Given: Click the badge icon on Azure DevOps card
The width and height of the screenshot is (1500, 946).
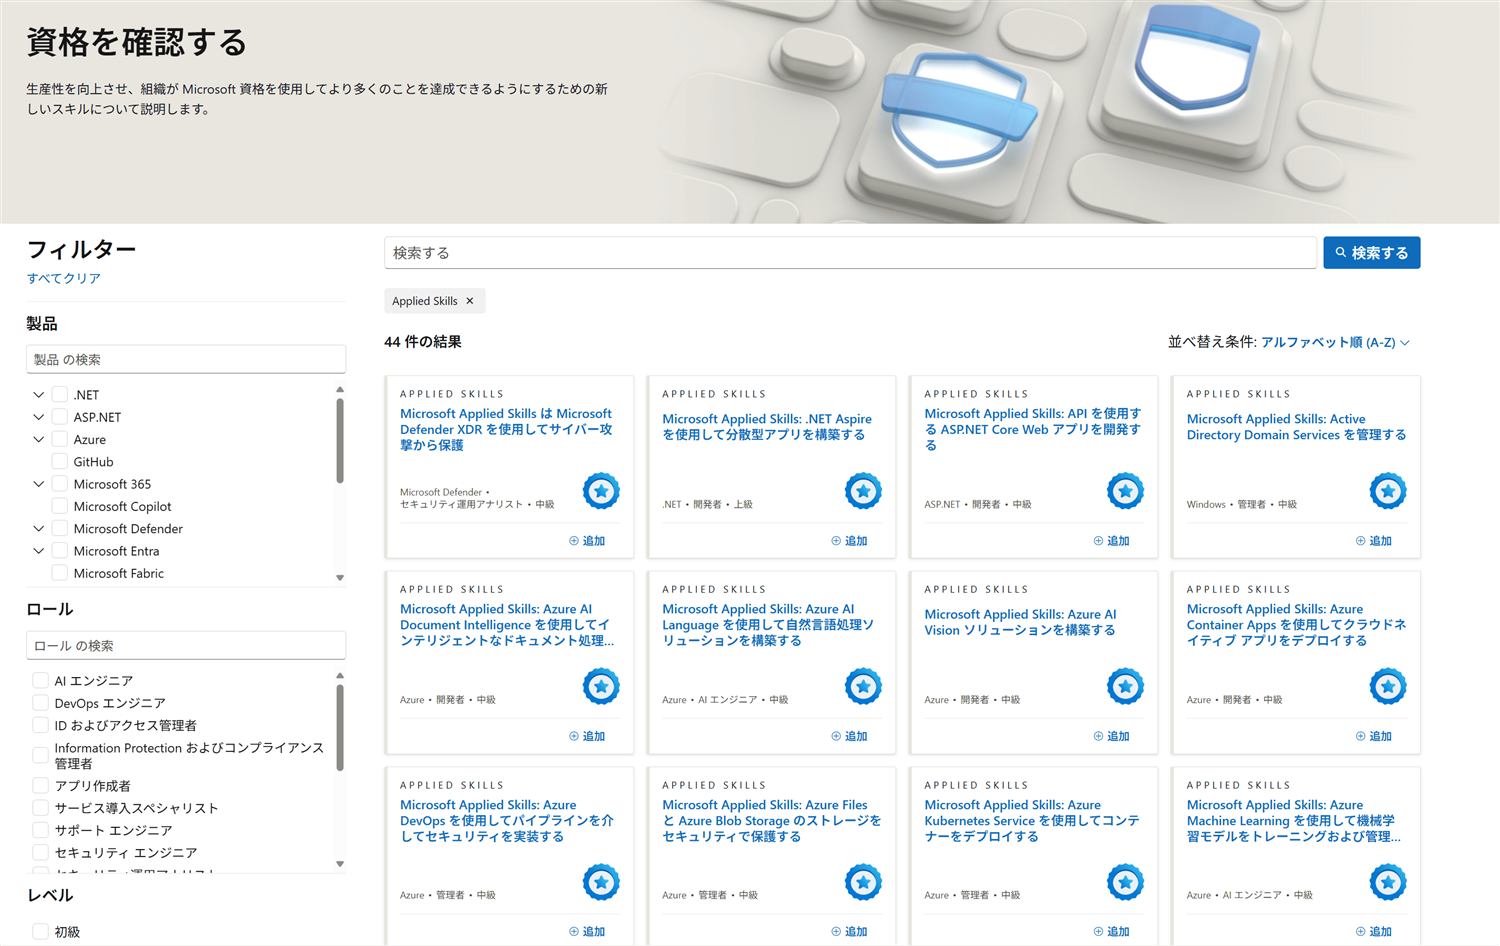Looking at the screenshot, I should (601, 882).
